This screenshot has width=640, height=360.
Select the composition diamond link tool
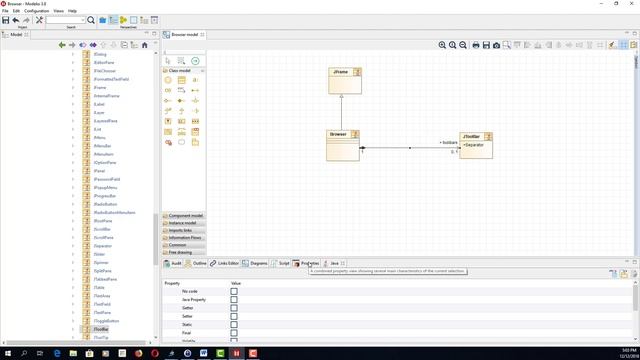pyautogui.click(x=182, y=100)
